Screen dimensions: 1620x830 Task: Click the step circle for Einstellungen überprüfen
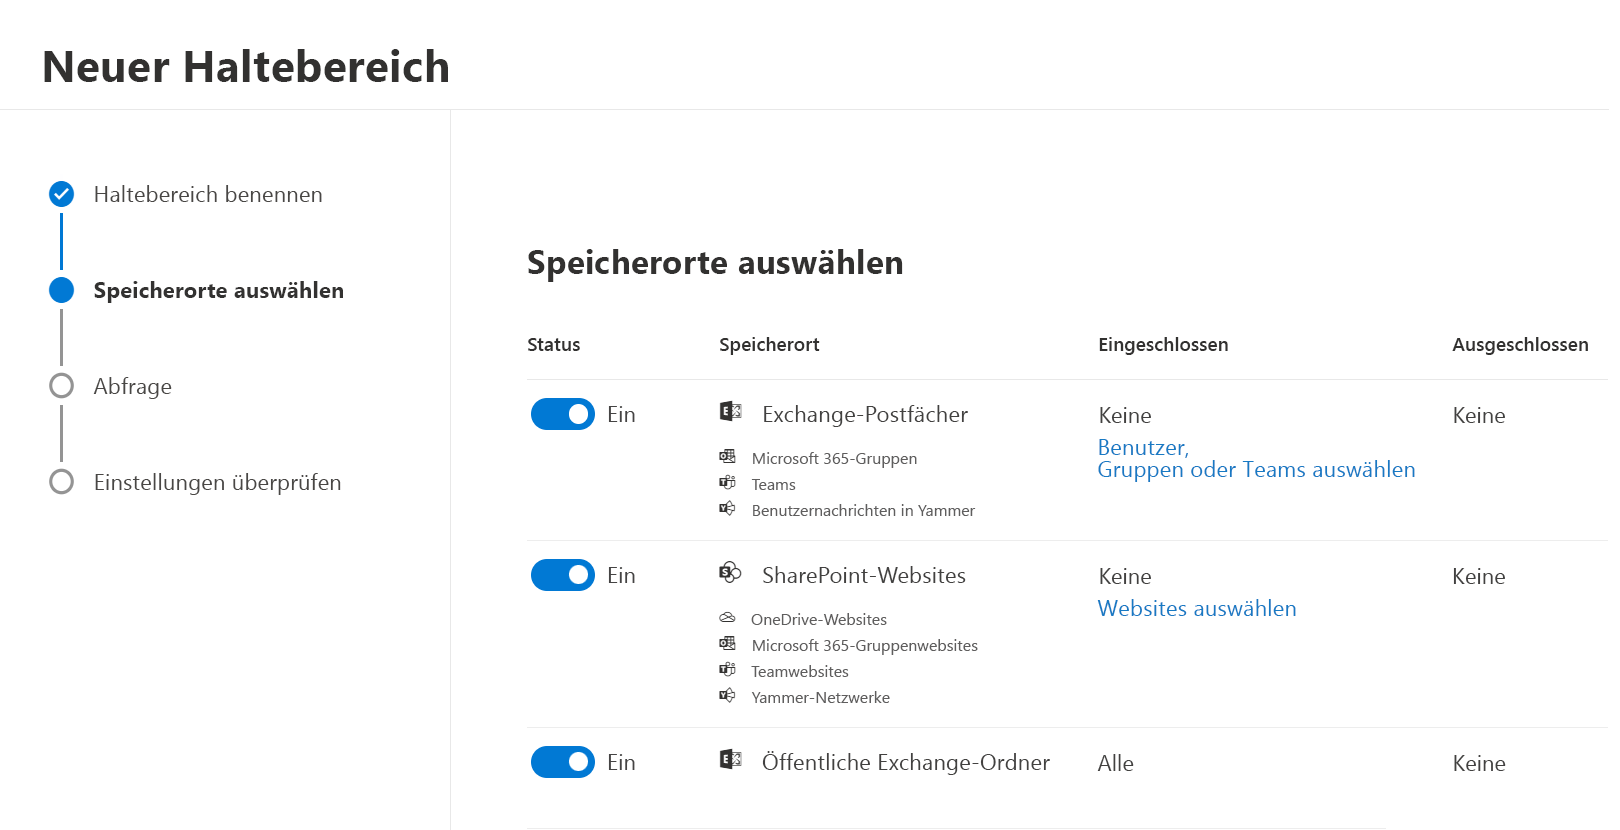pyautogui.click(x=61, y=482)
